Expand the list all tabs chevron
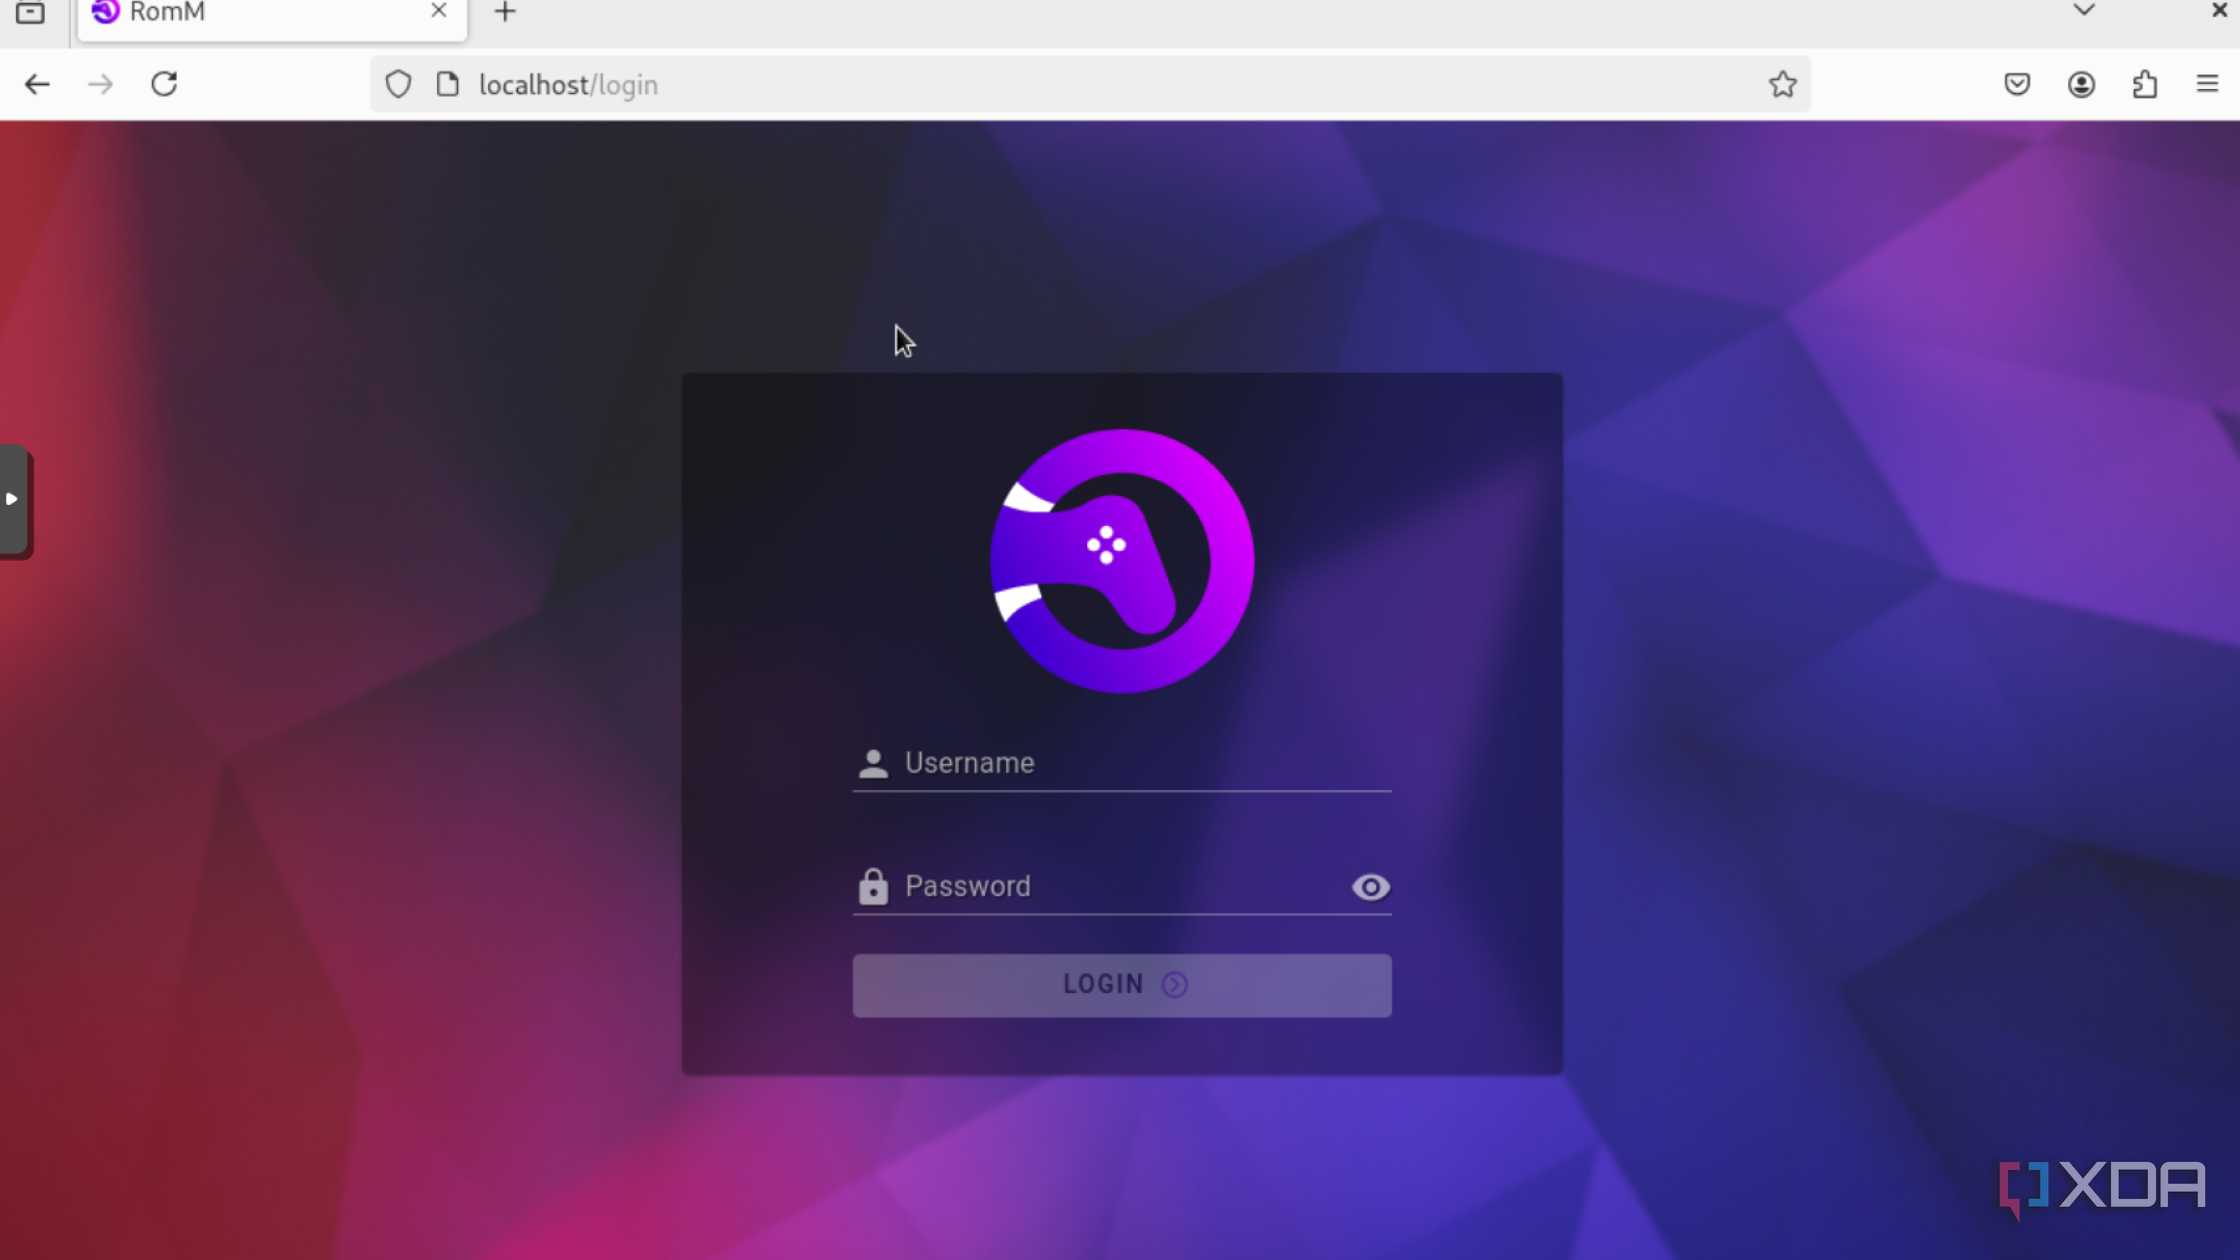2240x1260 pixels. click(2084, 10)
